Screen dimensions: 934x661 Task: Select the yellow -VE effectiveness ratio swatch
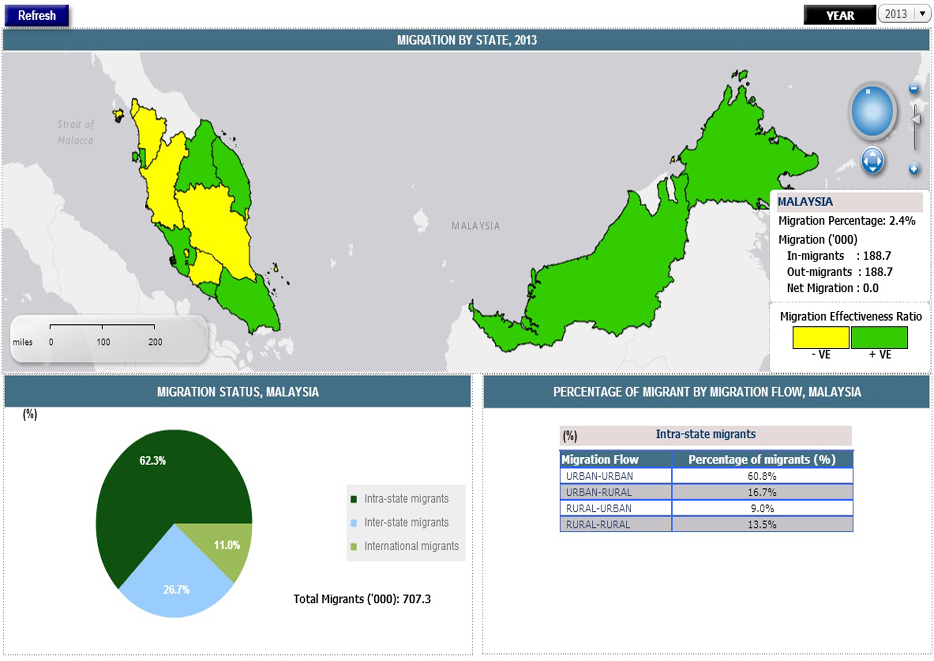[820, 338]
